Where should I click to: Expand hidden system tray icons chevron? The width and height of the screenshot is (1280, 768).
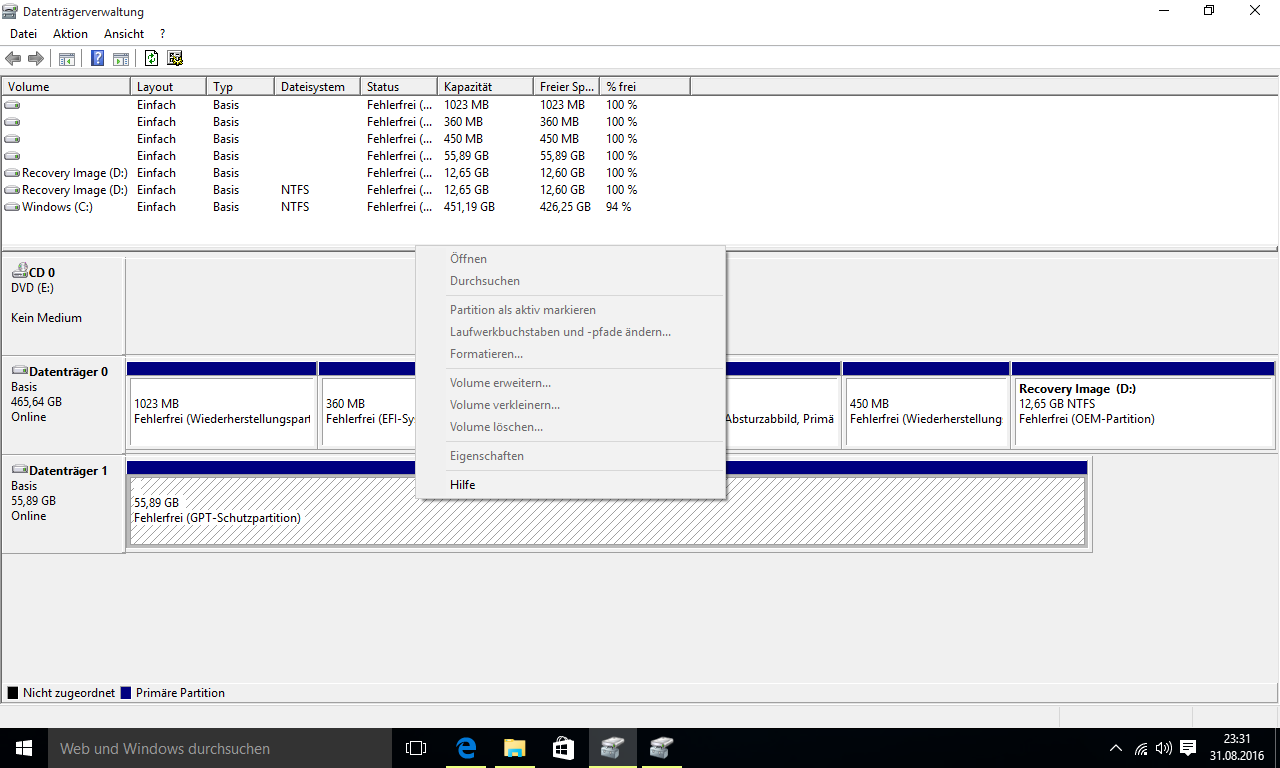pyautogui.click(x=1116, y=748)
